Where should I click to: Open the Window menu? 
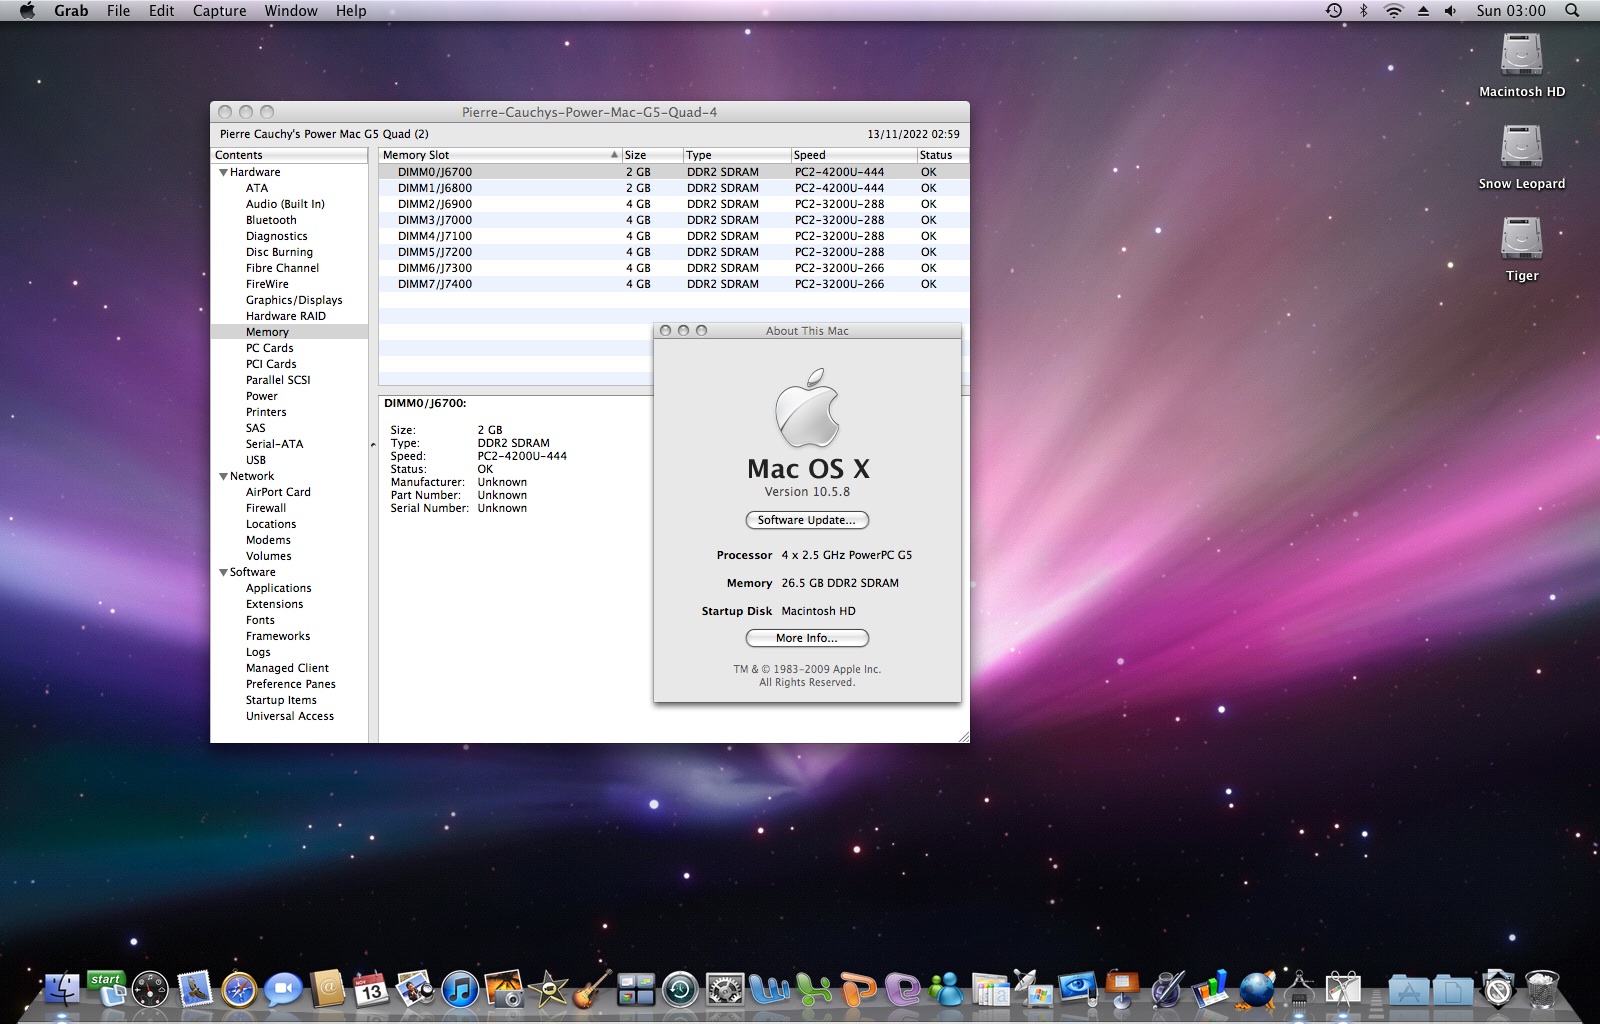click(291, 11)
